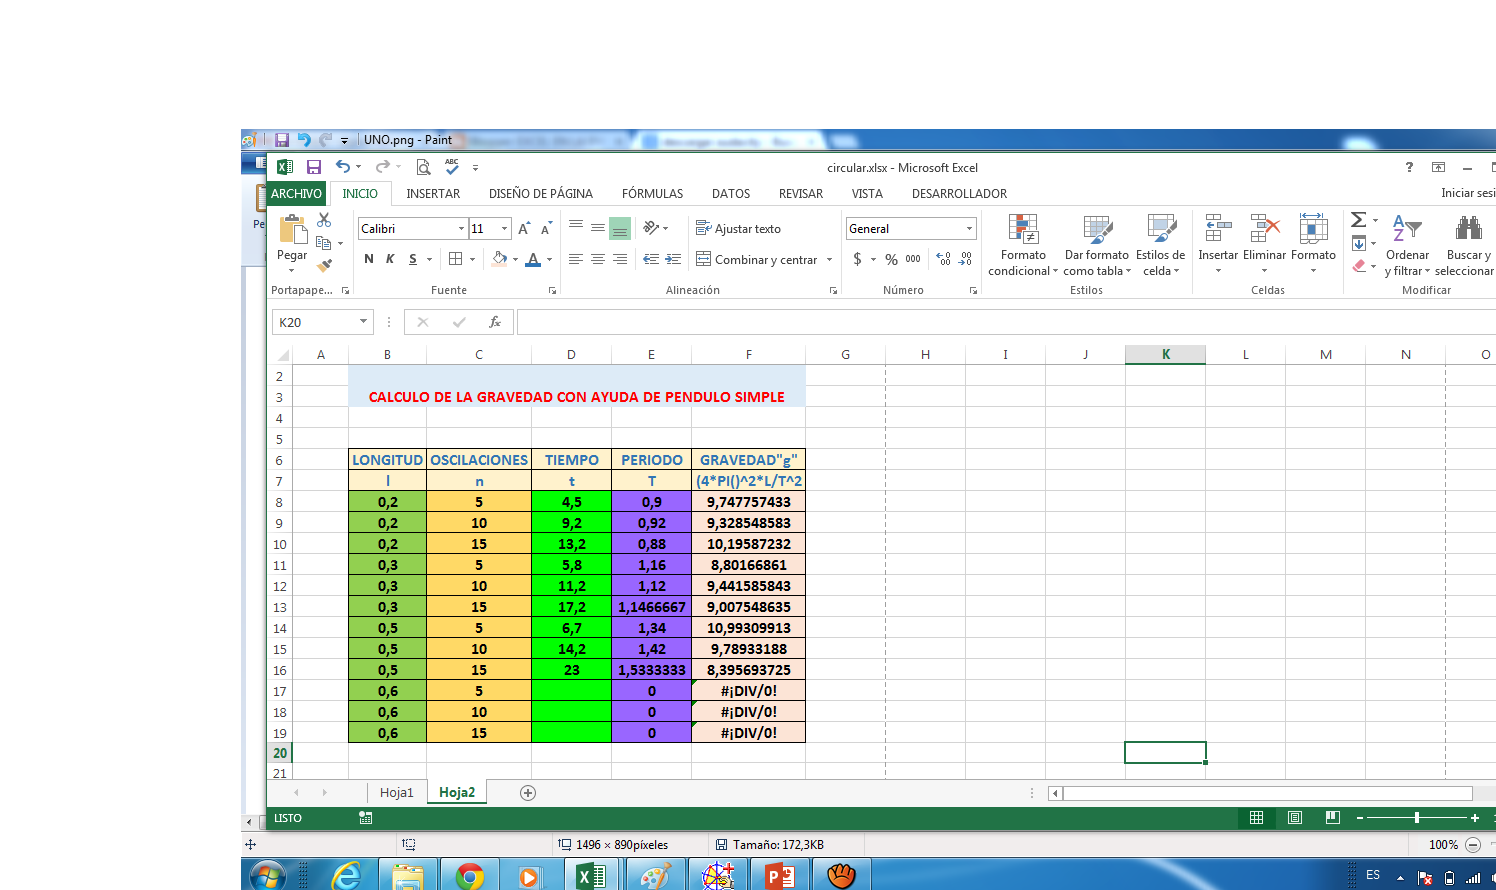This screenshot has width=1496, height=890.
Task: Toggle bold (N) formatting
Action: tap(369, 259)
